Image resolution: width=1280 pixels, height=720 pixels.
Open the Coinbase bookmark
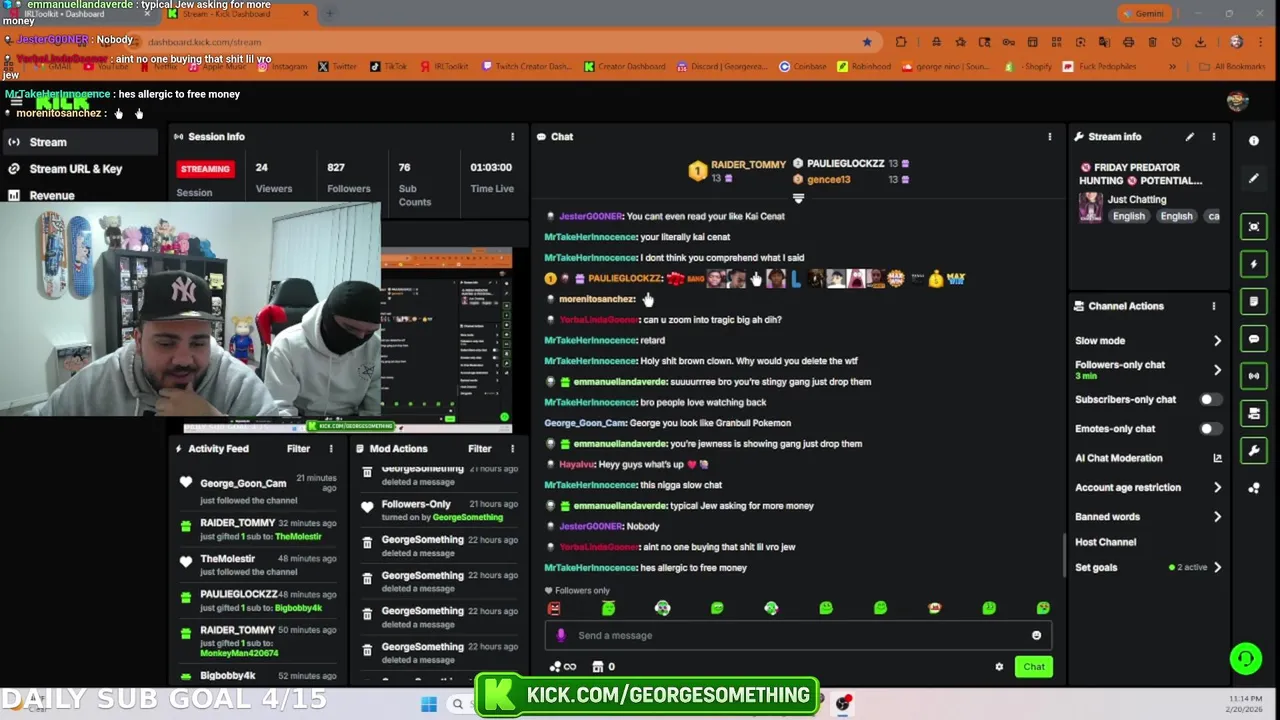click(803, 67)
